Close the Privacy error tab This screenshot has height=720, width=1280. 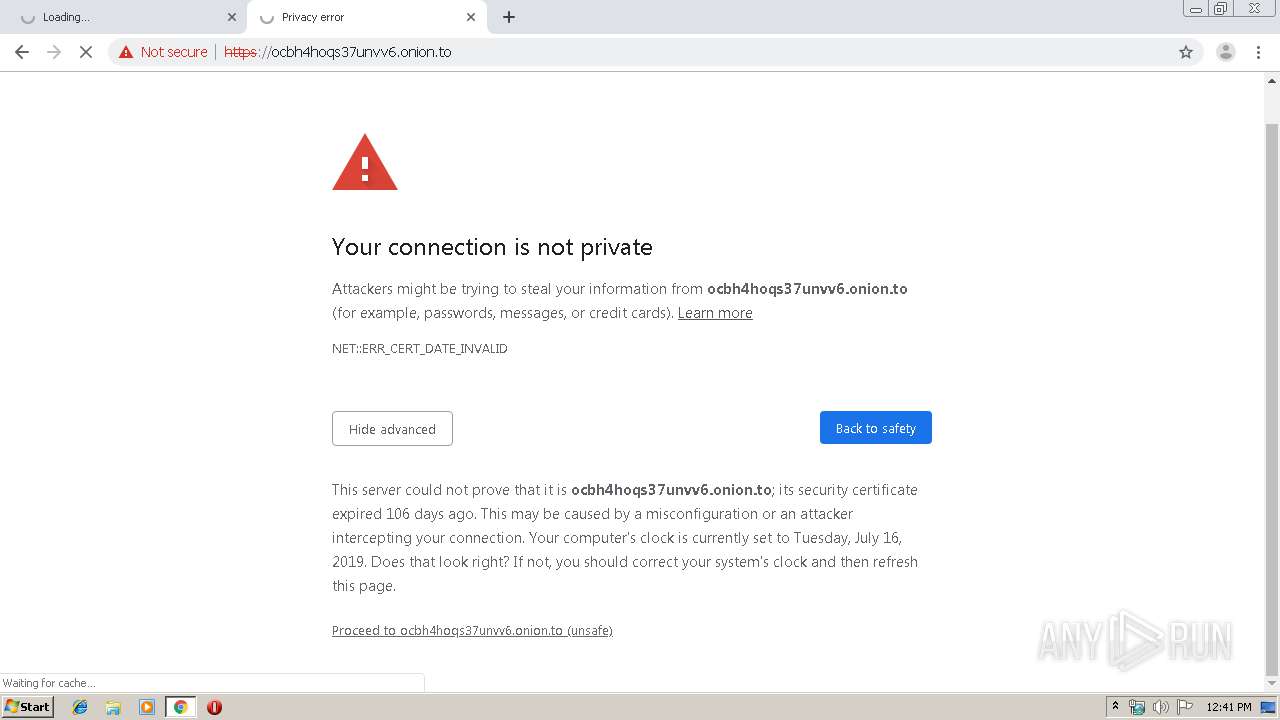[471, 17]
